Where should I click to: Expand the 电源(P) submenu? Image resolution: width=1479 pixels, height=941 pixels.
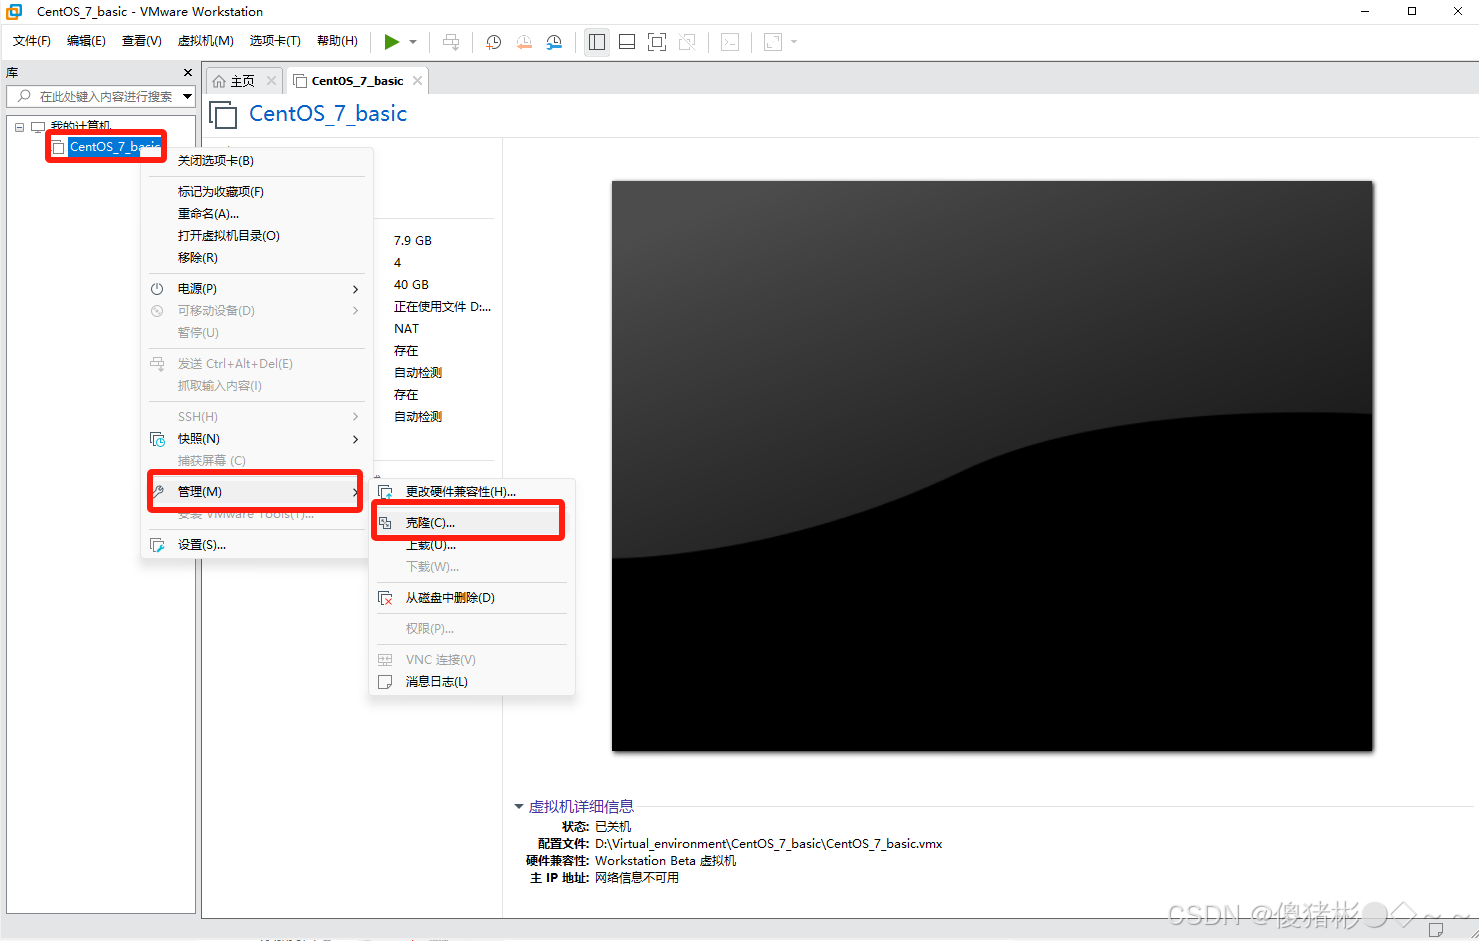(x=356, y=289)
